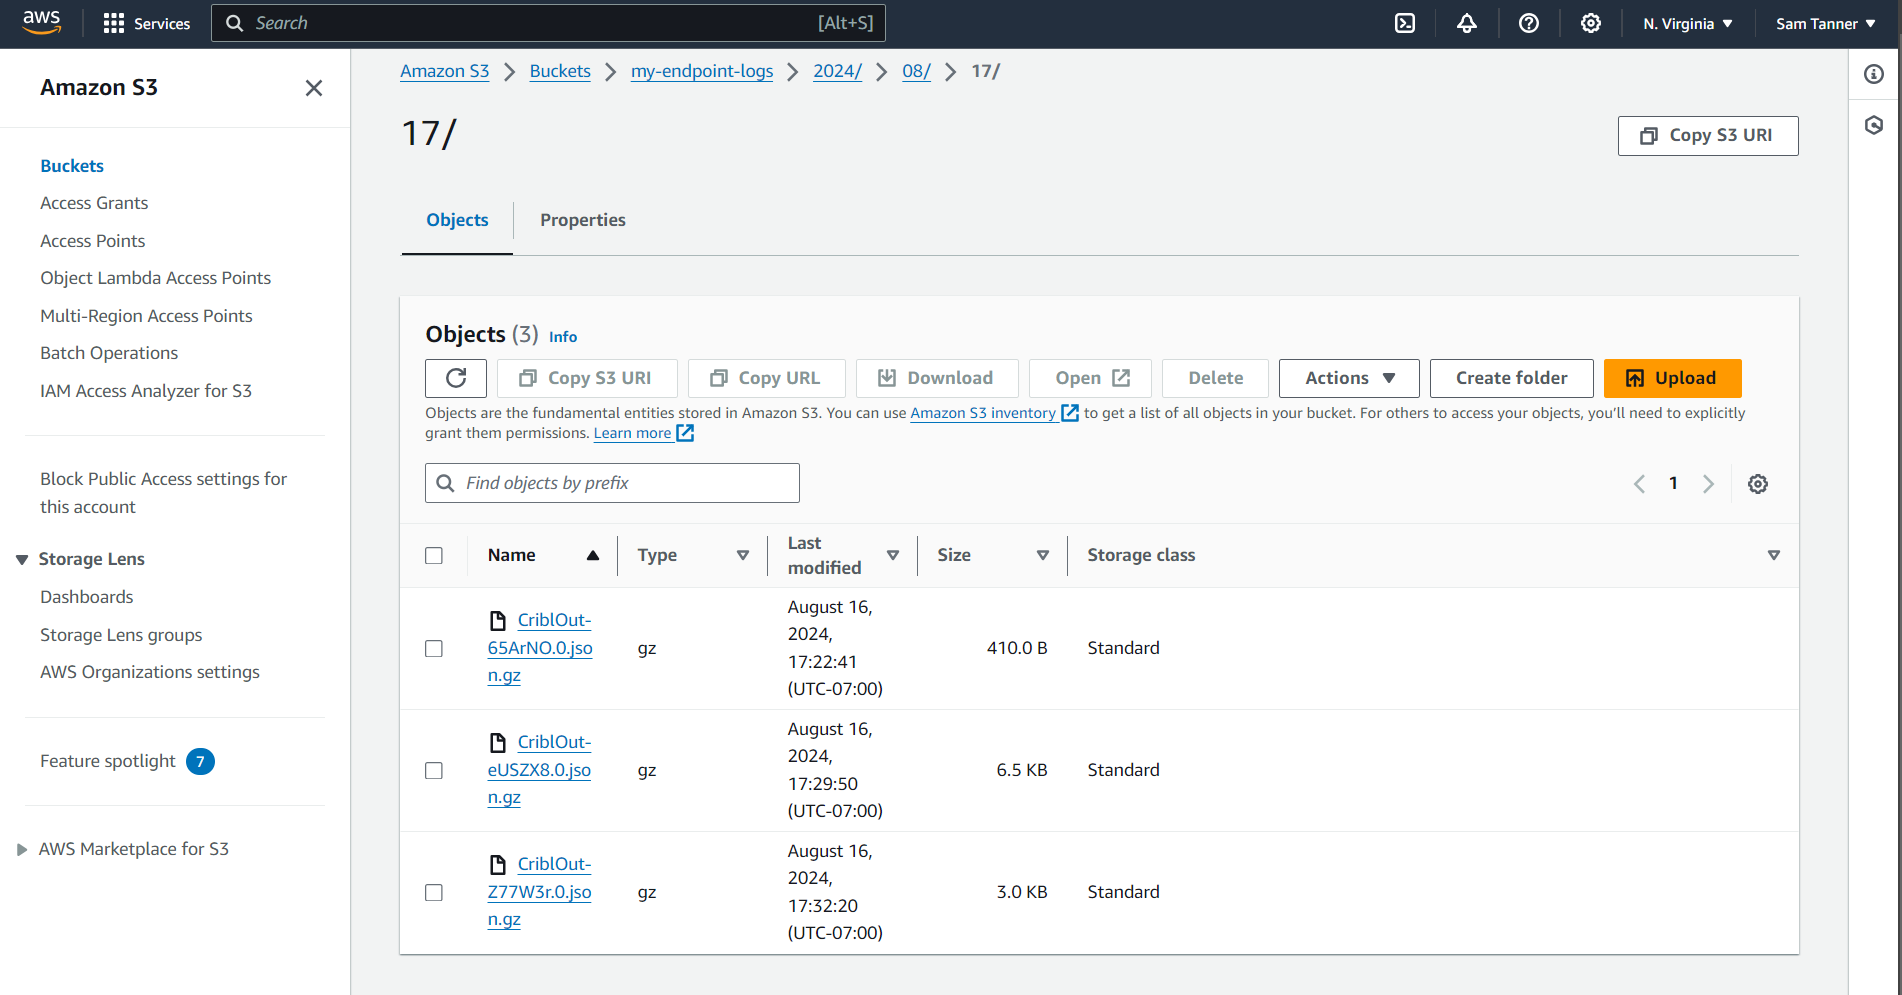Tick the checkbox for CriblOut-eUSZX8.0.json.gz

pos(434,770)
